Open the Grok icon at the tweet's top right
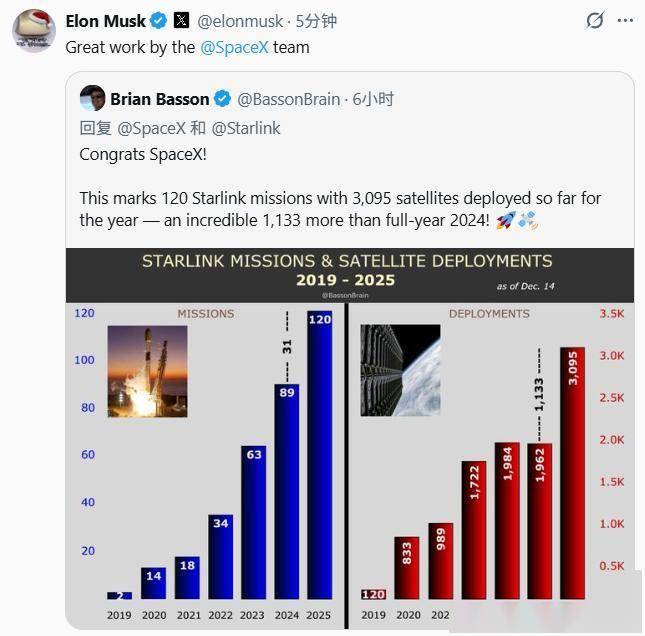This screenshot has height=636, width=645. coord(594,21)
